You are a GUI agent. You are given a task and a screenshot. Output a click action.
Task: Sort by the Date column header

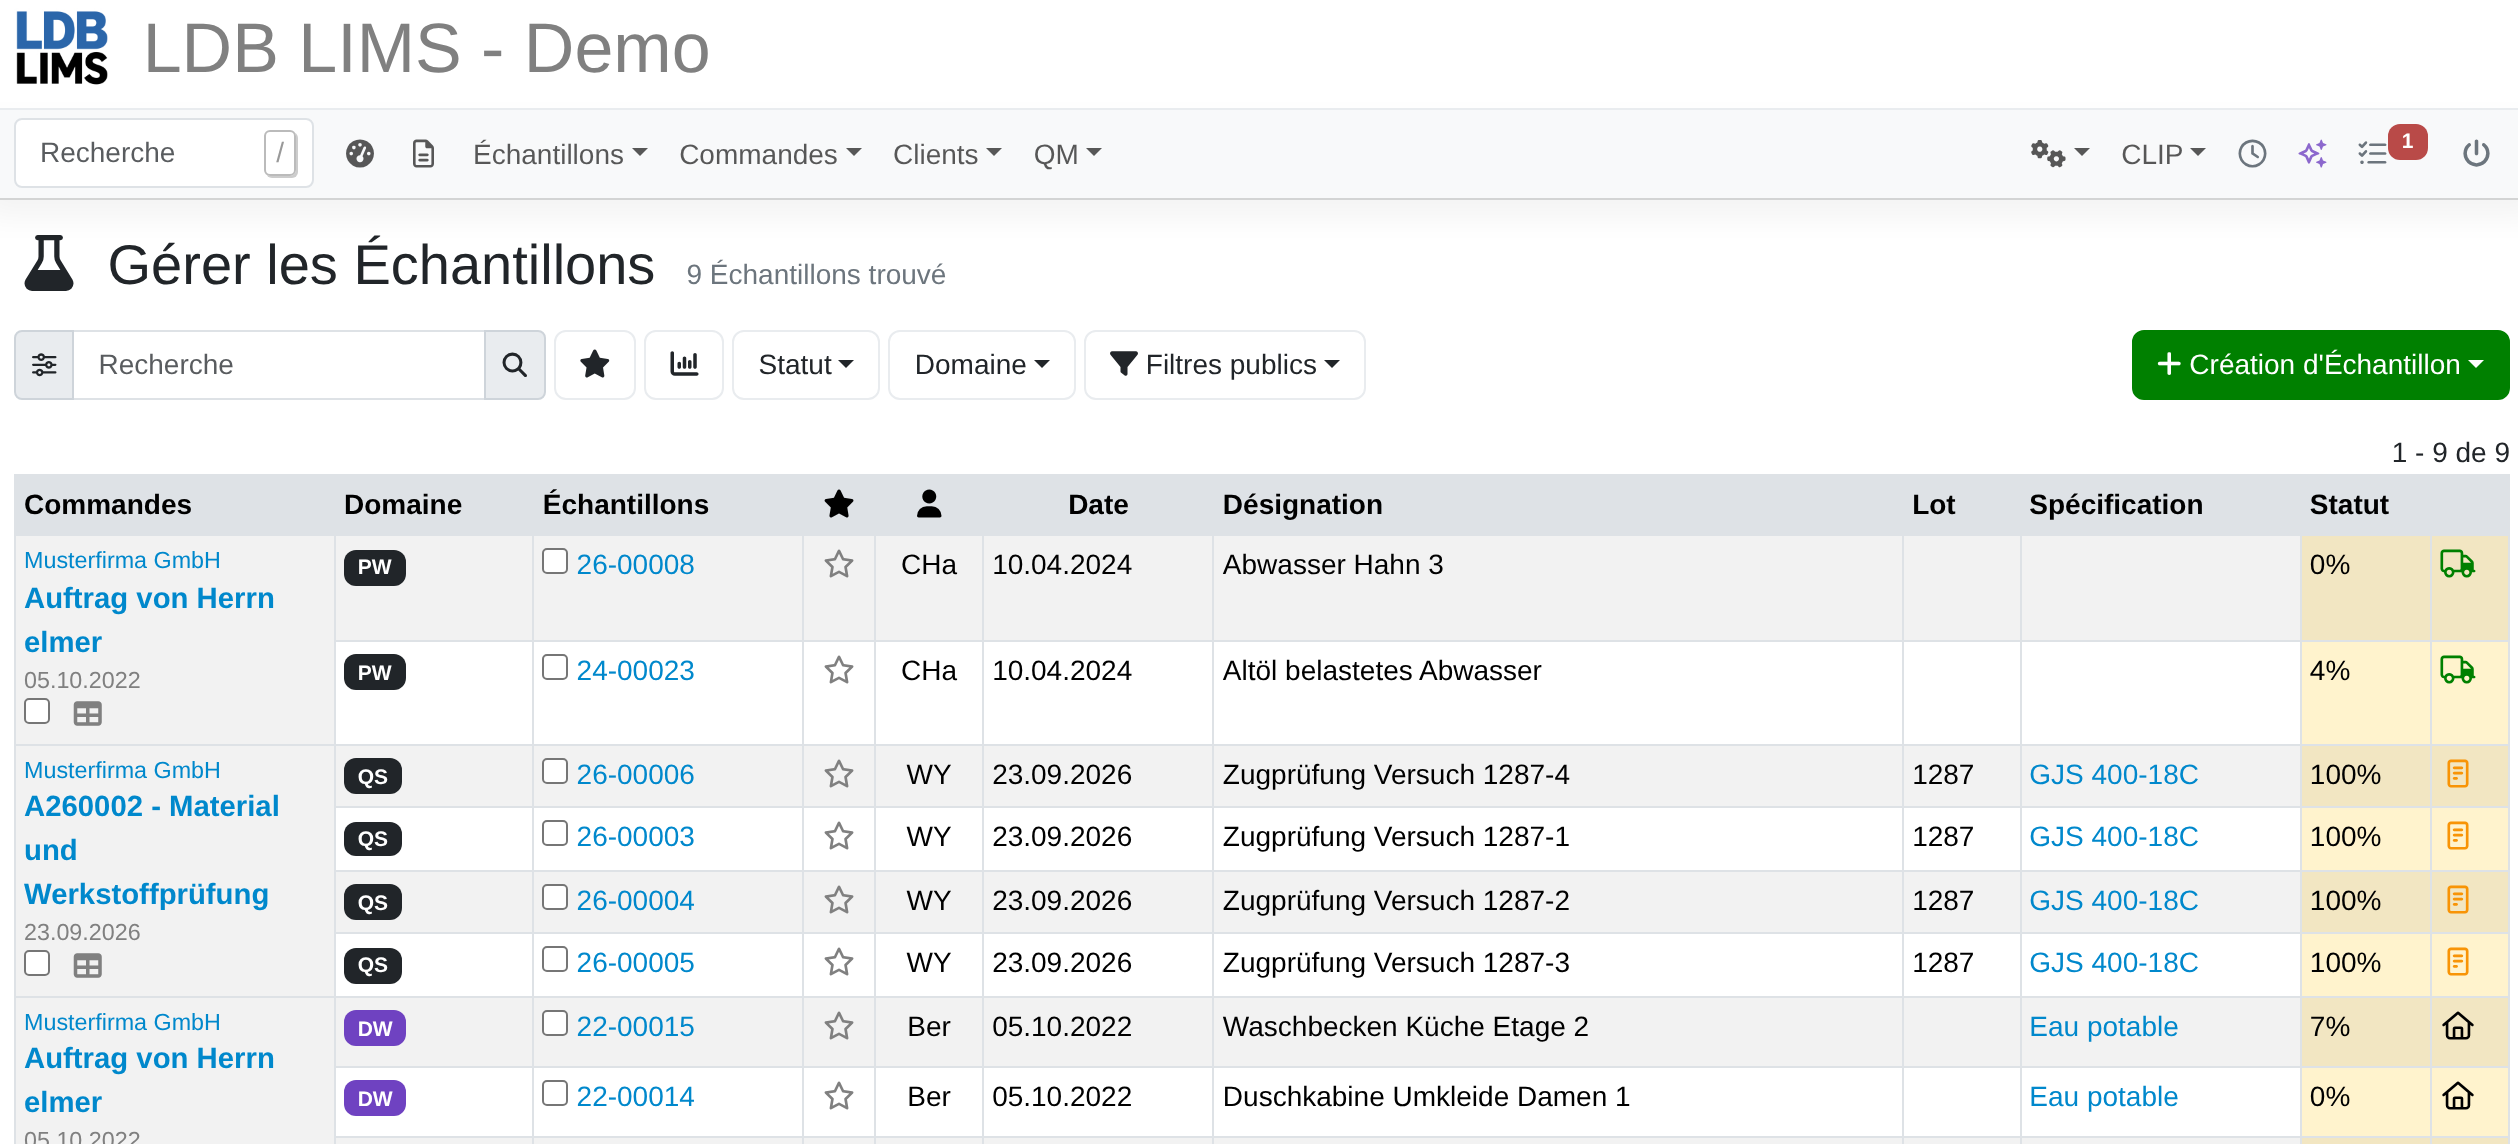click(x=1097, y=505)
